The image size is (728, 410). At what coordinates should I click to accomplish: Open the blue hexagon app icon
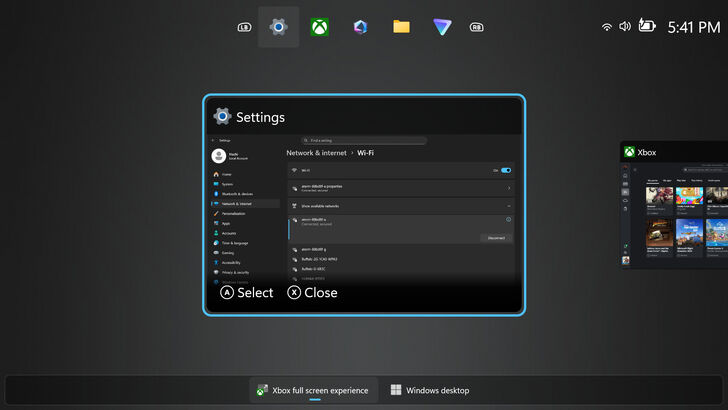click(360, 27)
